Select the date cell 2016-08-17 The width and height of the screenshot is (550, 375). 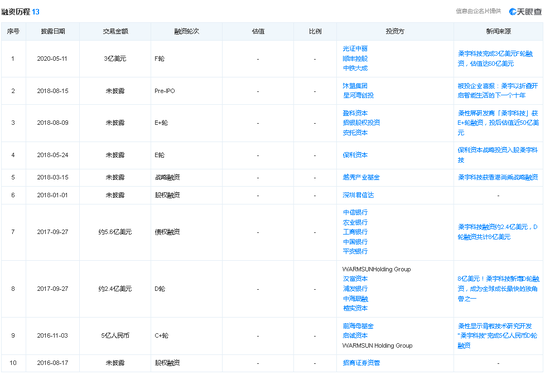(x=52, y=363)
